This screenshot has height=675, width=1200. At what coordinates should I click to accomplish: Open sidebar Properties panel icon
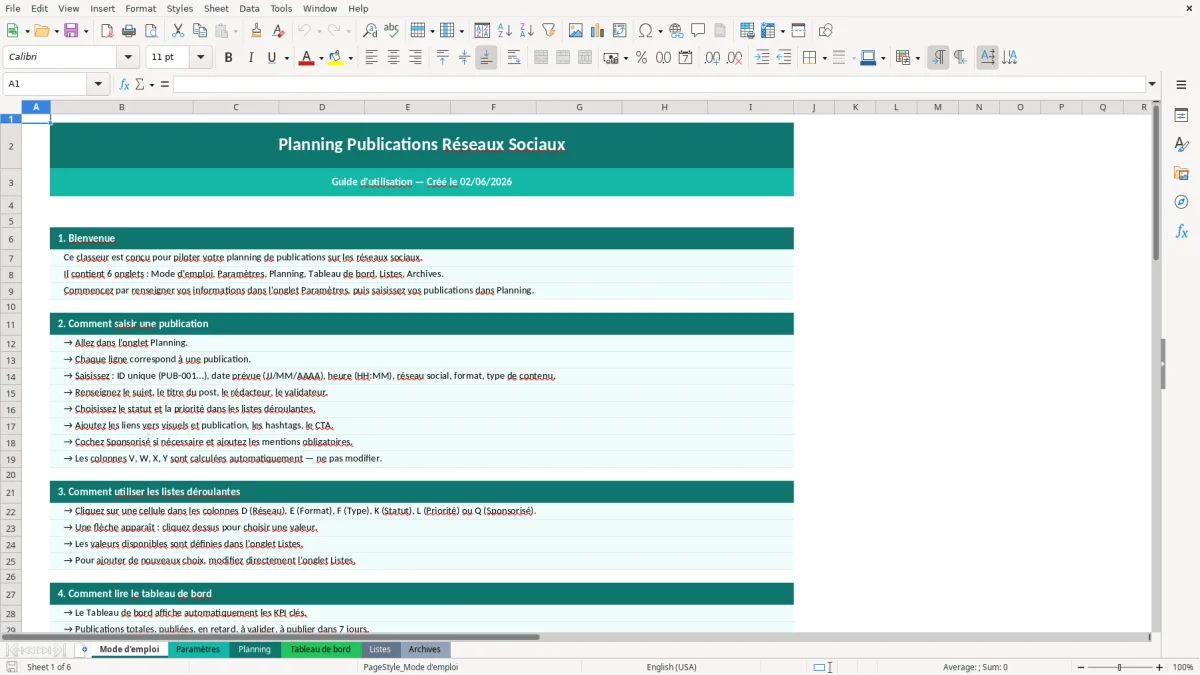click(x=1181, y=116)
